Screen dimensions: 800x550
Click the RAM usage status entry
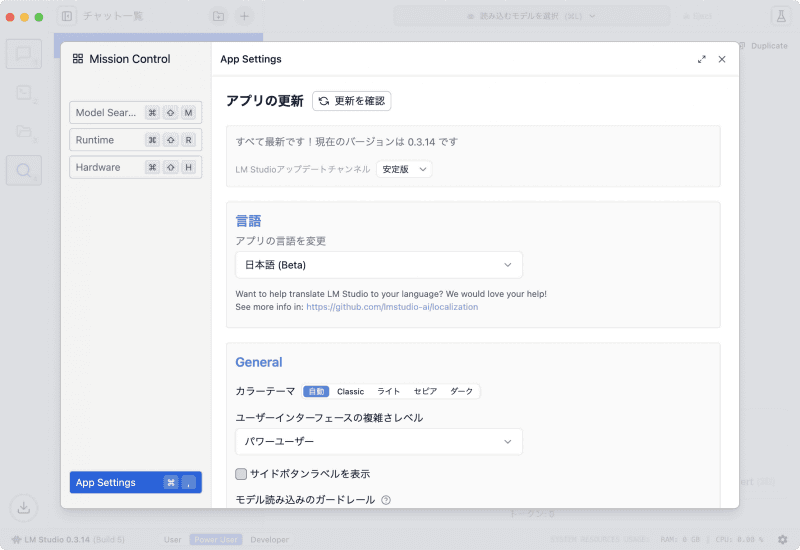(x=680, y=539)
